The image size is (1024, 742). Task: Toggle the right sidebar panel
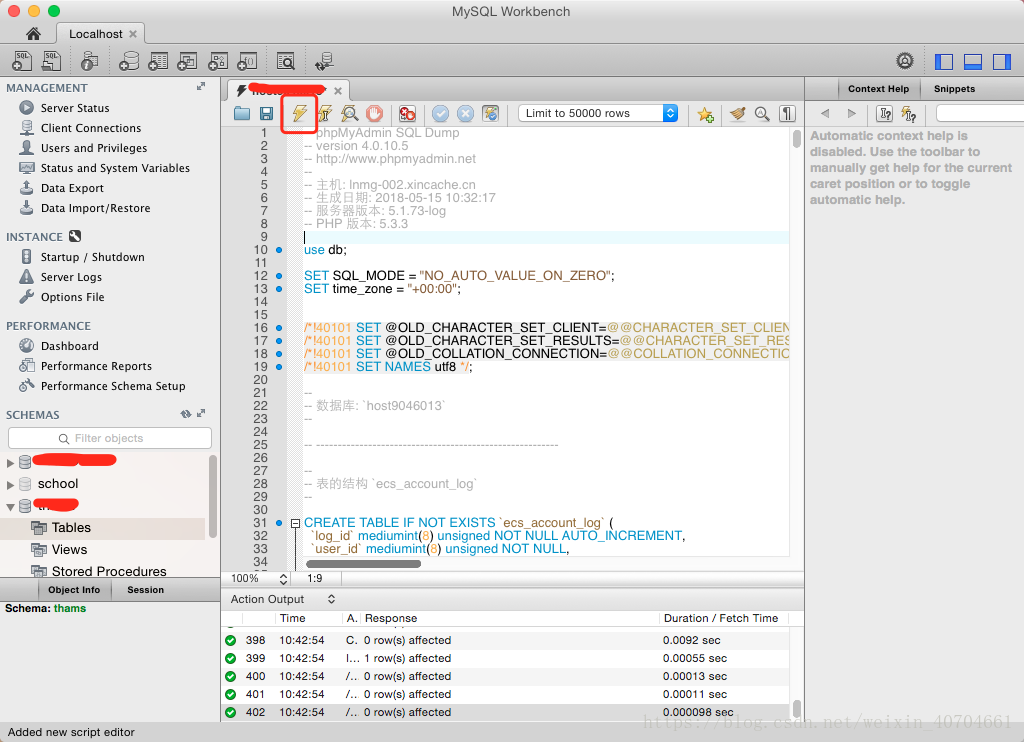pos(1002,61)
